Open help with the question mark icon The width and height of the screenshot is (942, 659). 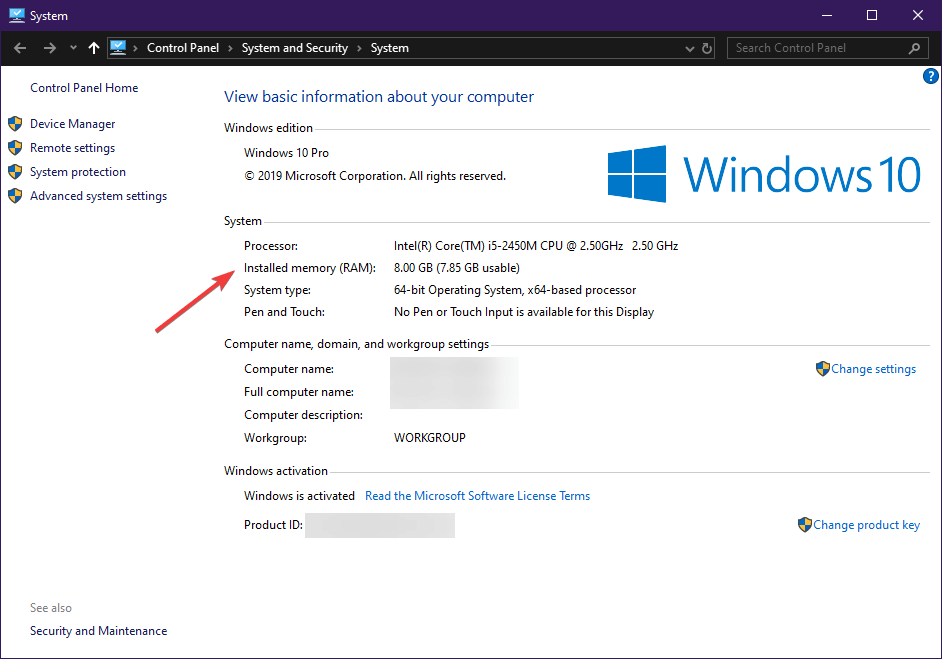pos(931,76)
